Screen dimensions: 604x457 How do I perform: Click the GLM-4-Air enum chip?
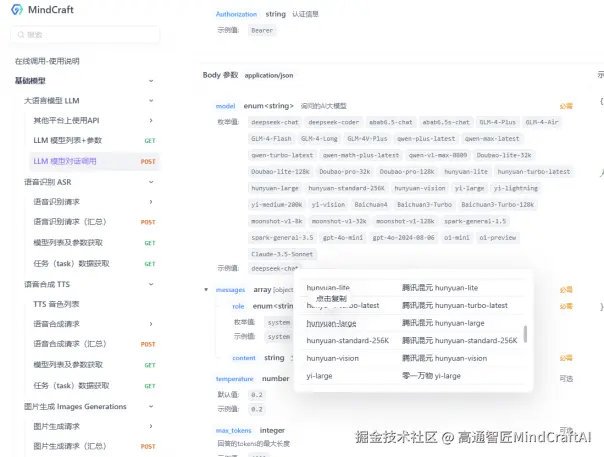[x=542, y=122]
